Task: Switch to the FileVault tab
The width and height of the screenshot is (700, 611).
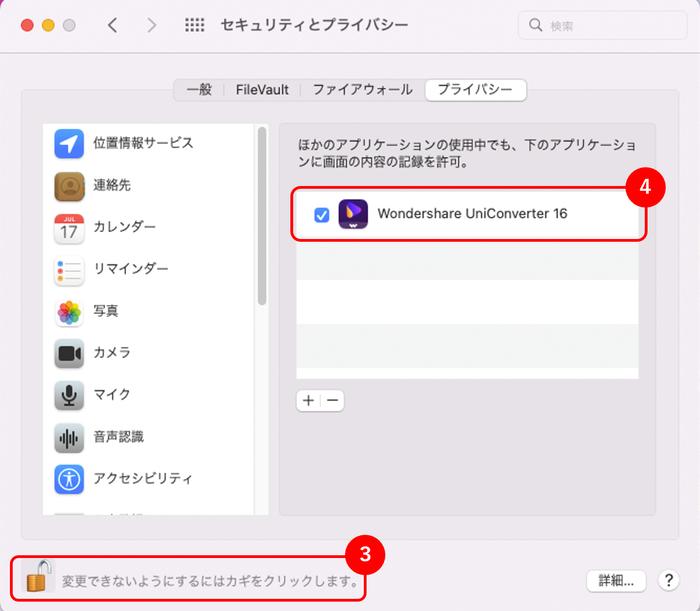Action: 262,90
